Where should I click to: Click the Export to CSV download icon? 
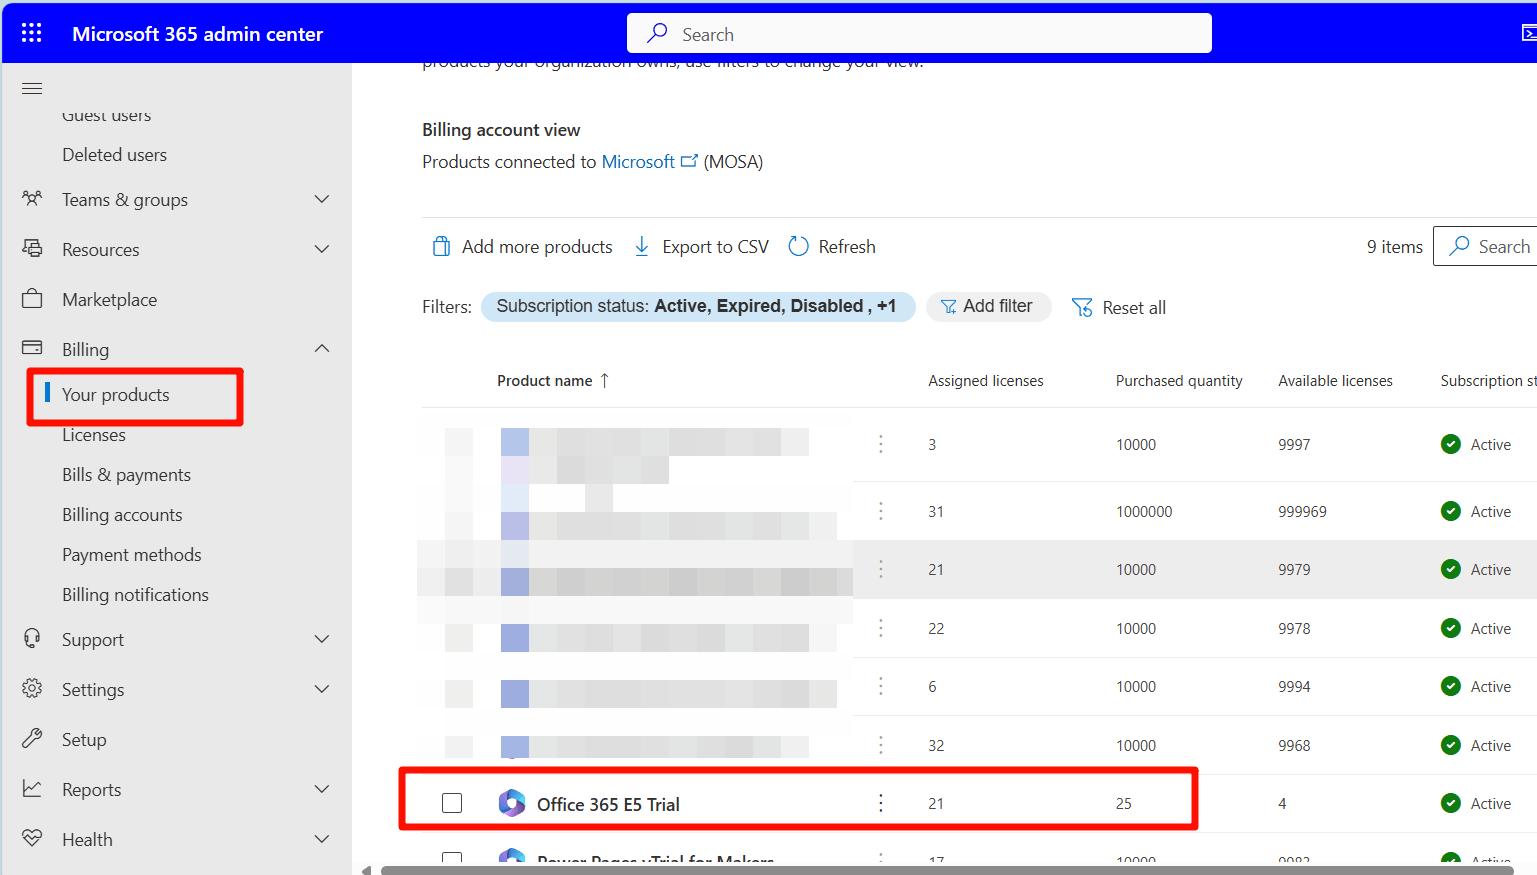[641, 246]
